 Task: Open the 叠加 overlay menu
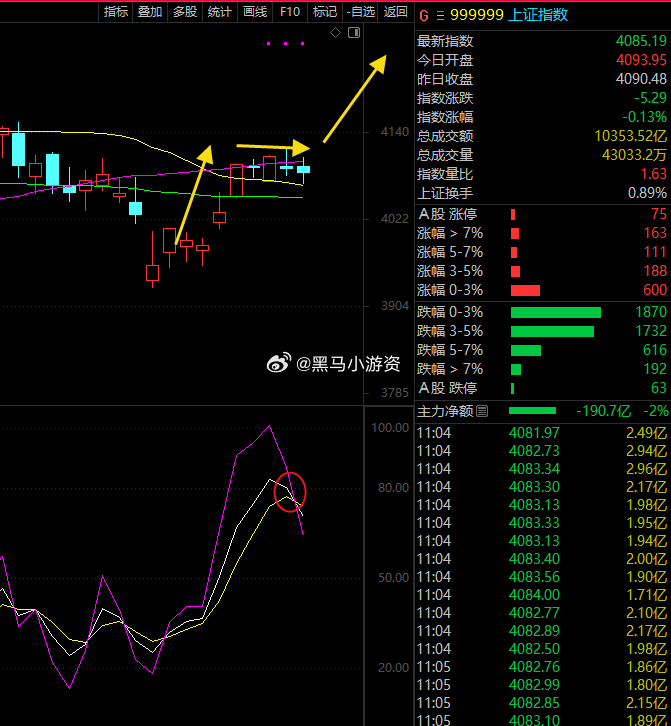point(150,12)
